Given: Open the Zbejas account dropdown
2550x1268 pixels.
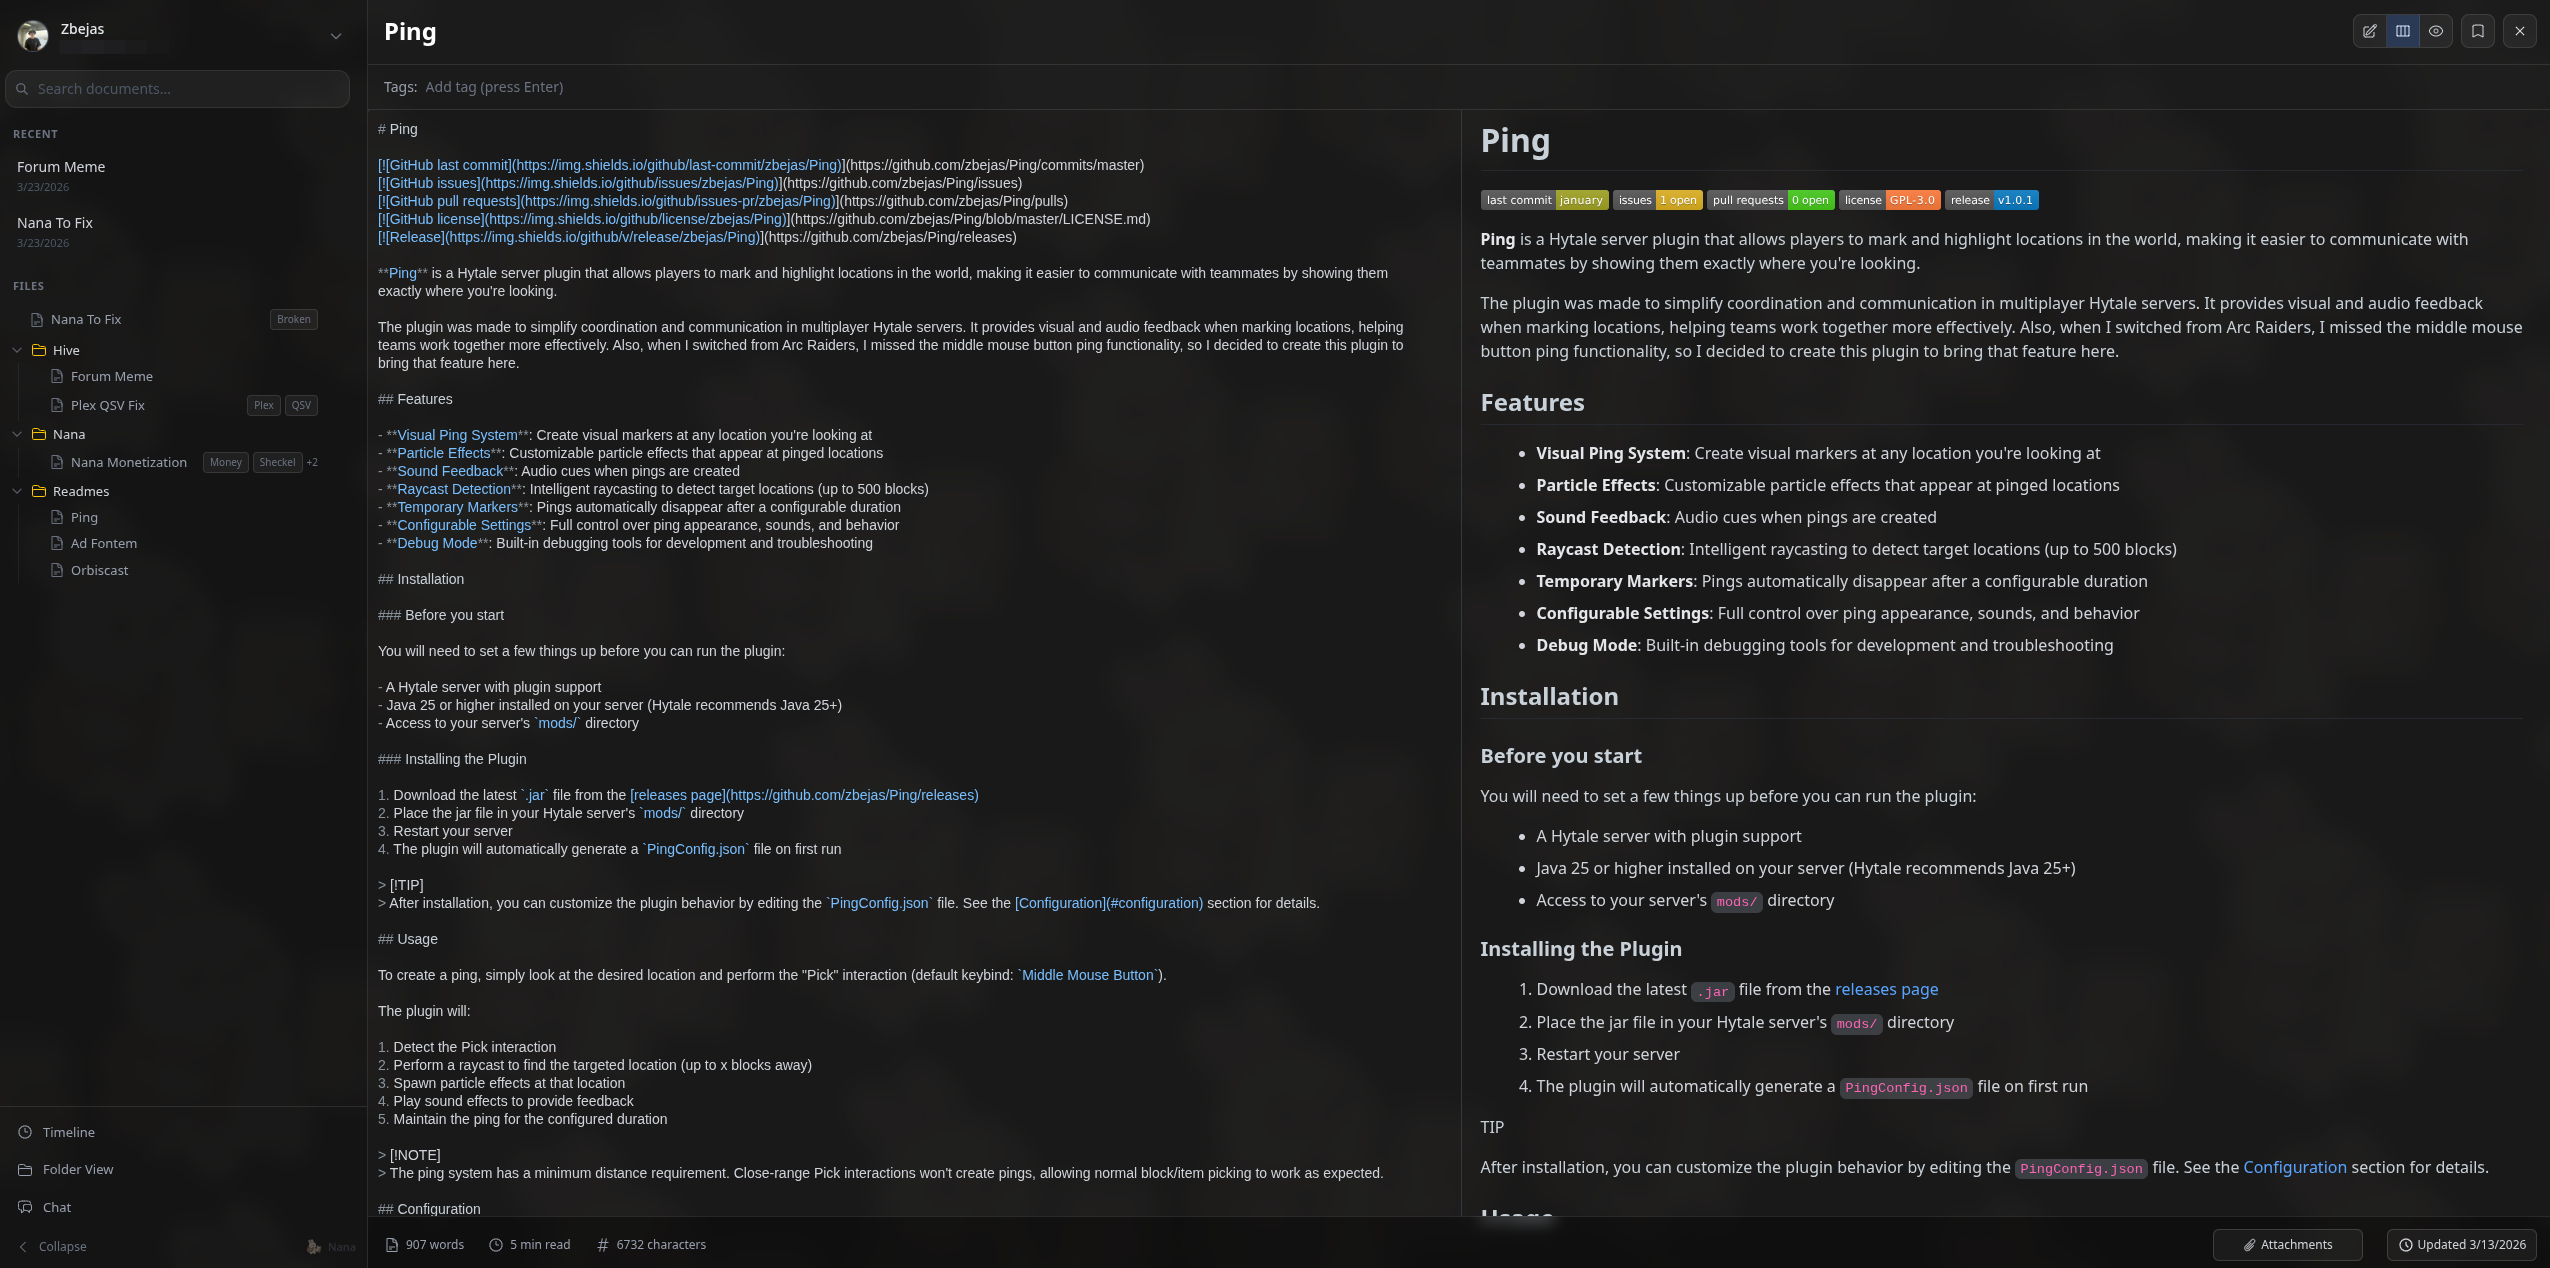Looking at the screenshot, I should click(x=336, y=36).
